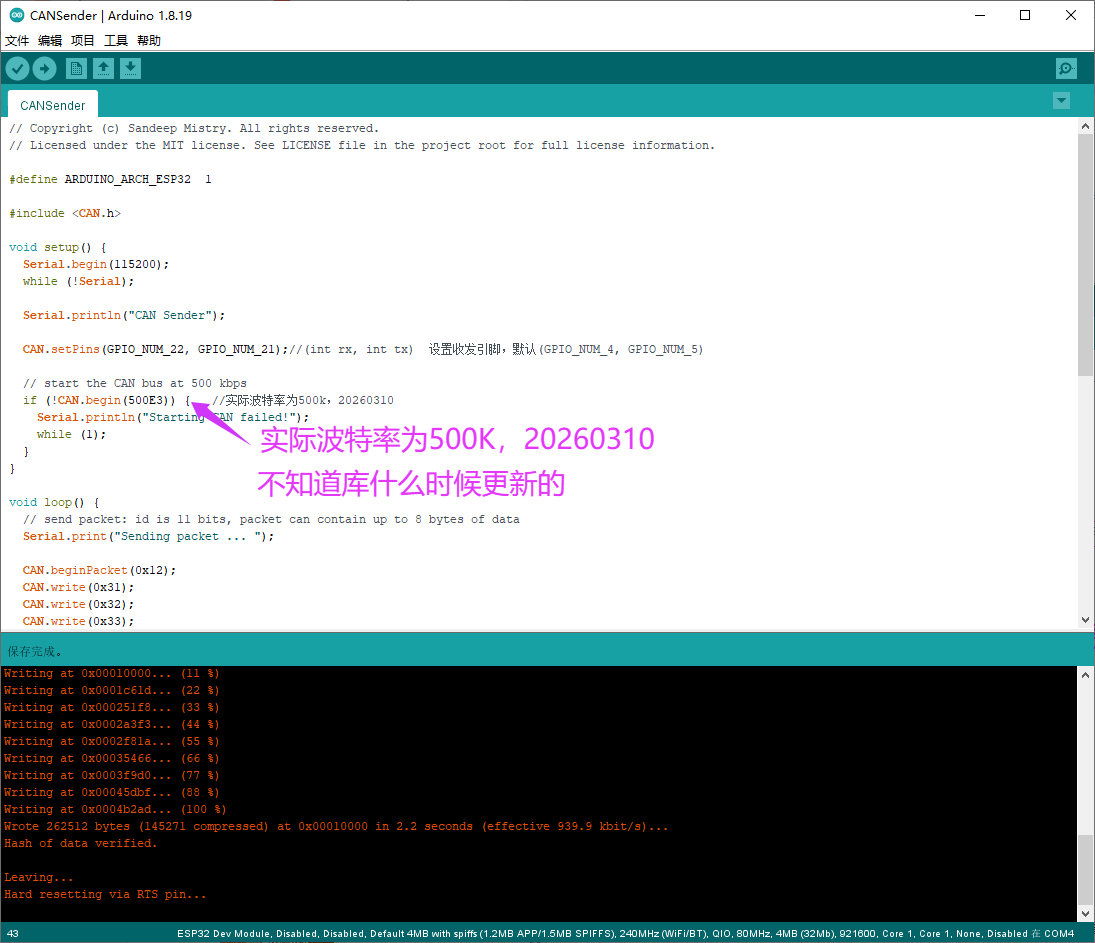Click the 'CAN.beginPacket(0x12);' line

[99, 570]
